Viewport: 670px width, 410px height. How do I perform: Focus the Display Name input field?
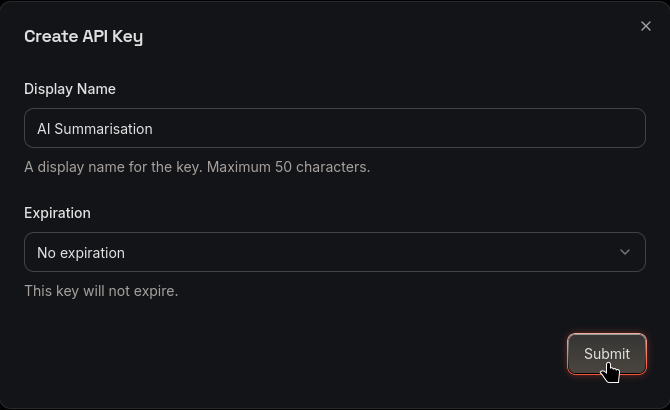tap(334, 128)
